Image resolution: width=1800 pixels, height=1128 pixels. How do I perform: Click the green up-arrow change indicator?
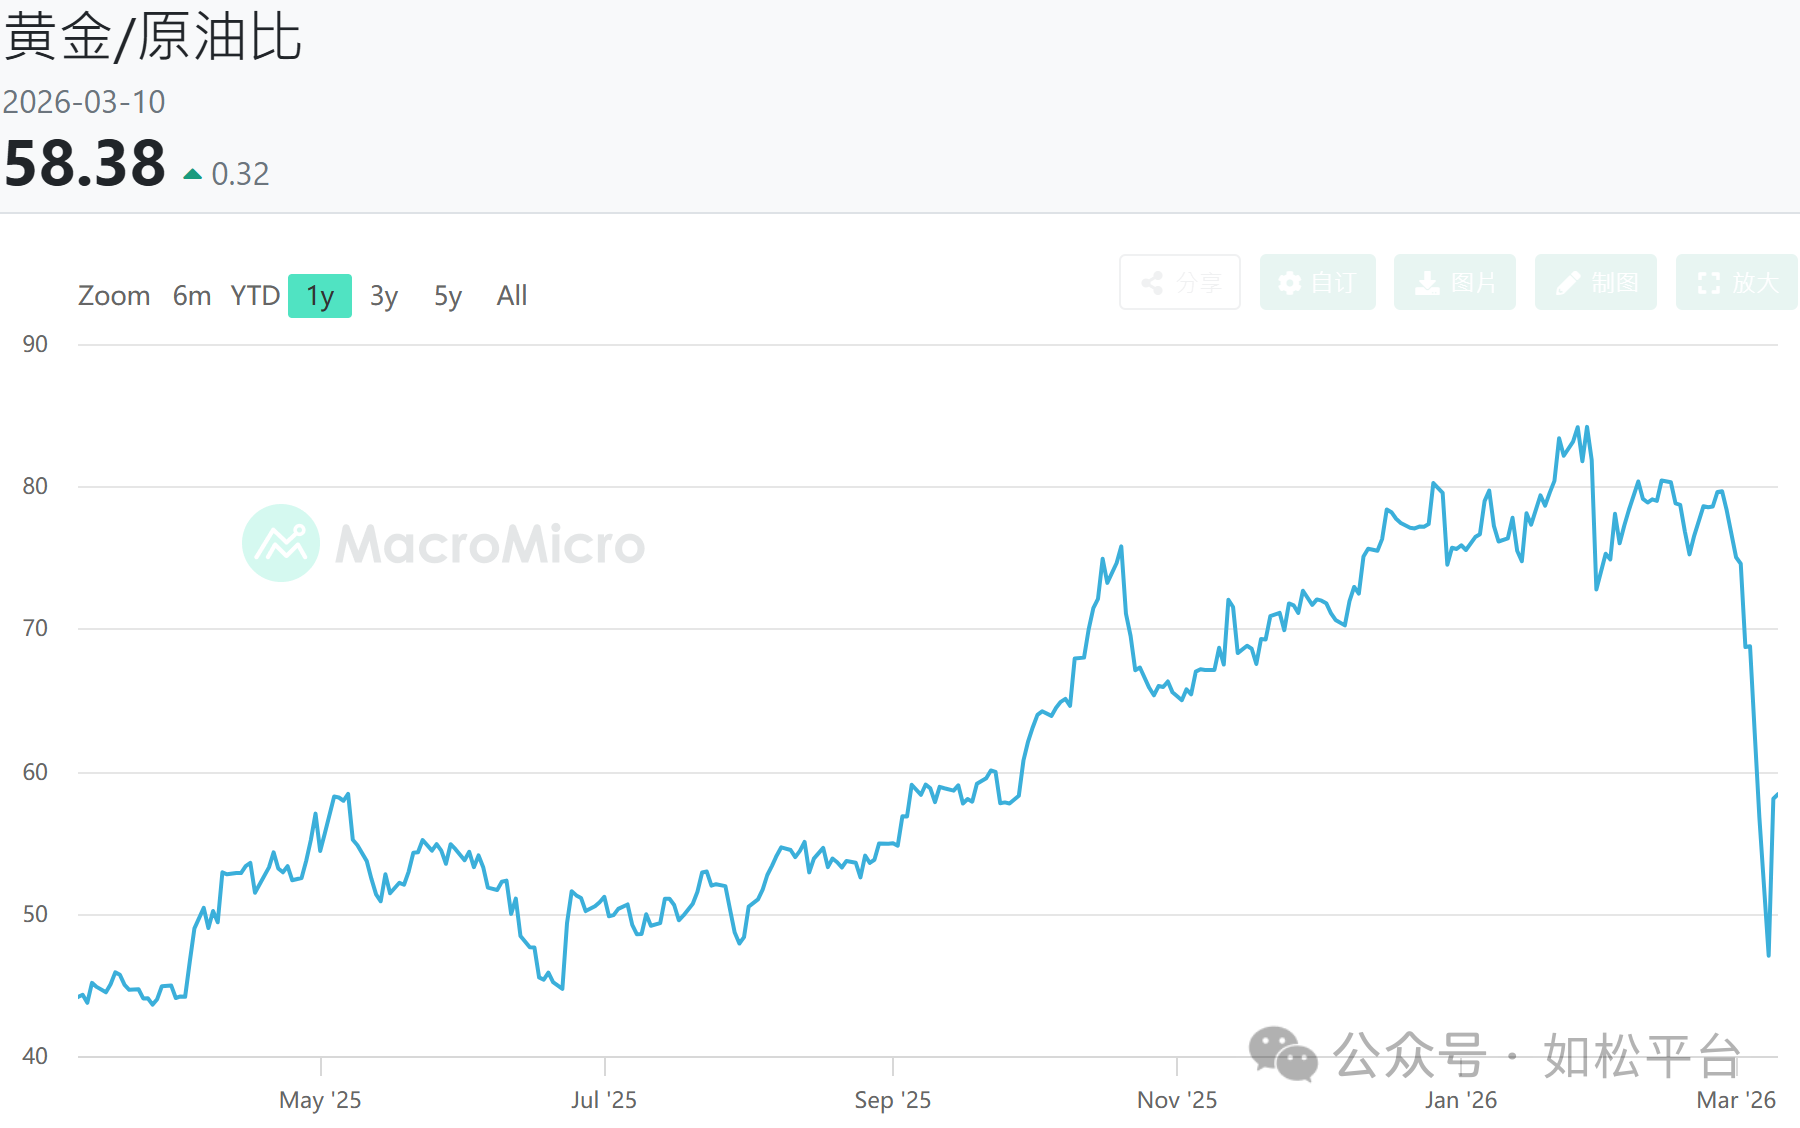tap(193, 174)
